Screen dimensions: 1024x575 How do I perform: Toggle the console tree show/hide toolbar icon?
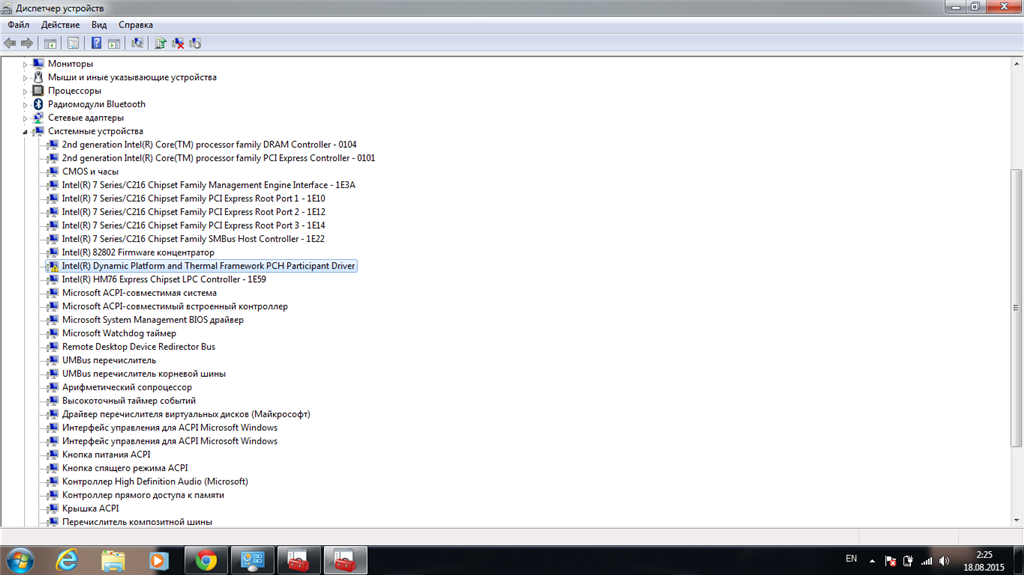(x=50, y=43)
